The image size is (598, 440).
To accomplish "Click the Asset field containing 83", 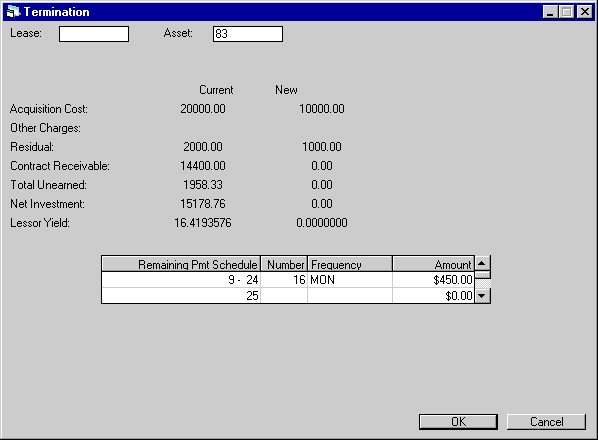I will (248, 34).
